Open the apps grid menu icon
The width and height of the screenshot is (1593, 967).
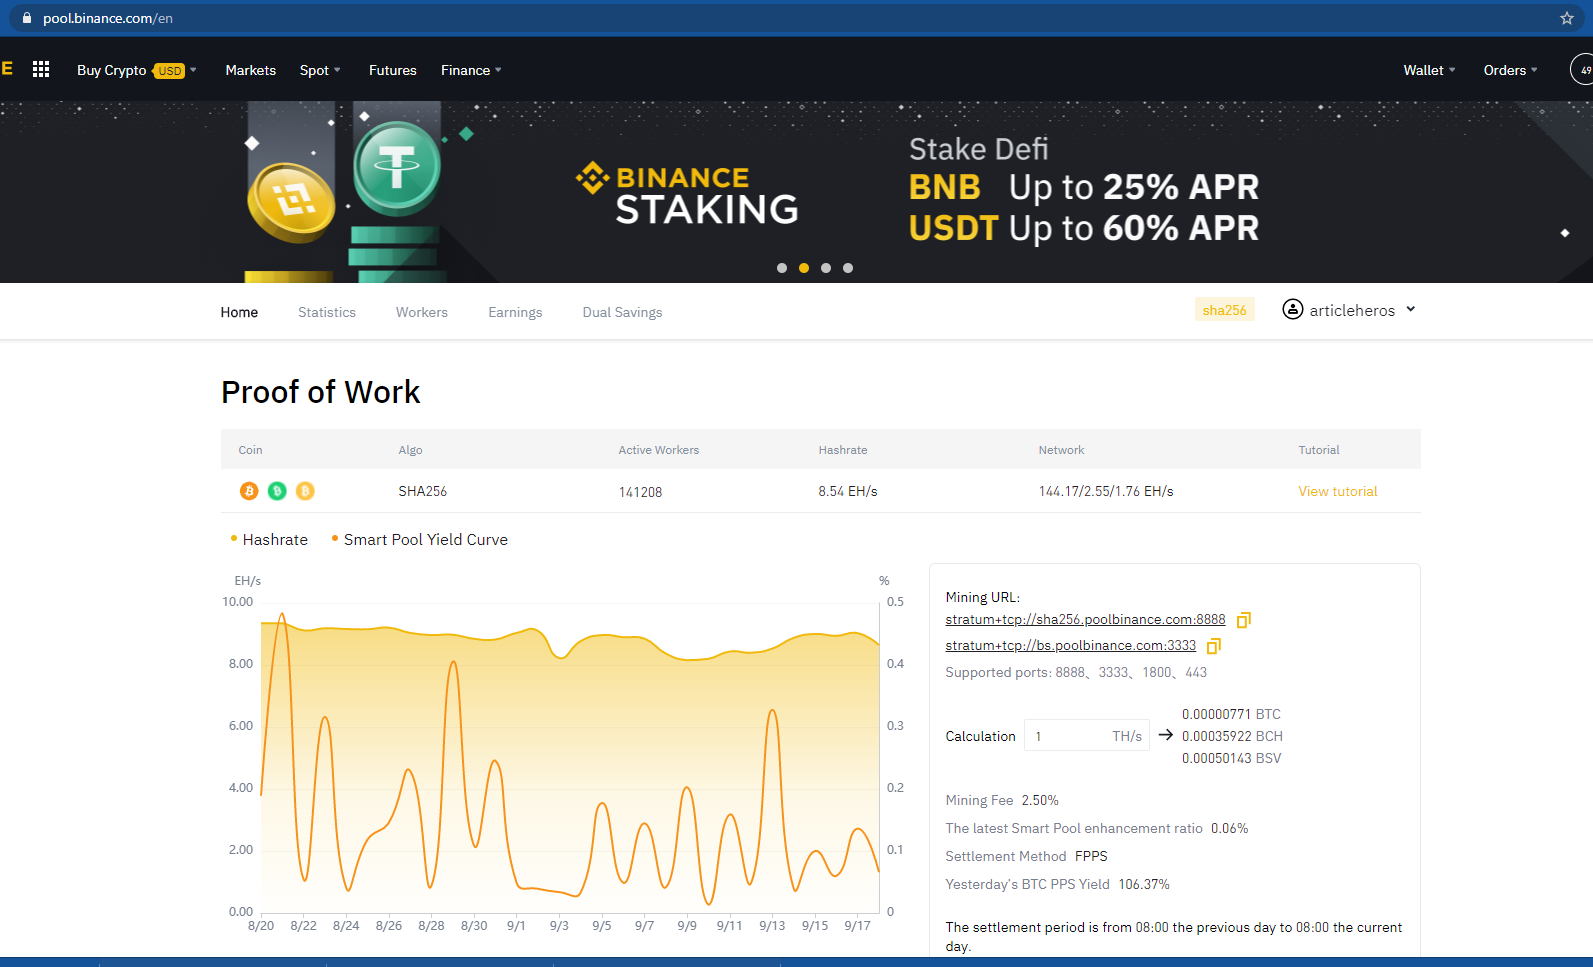click(x=41, y=69)
